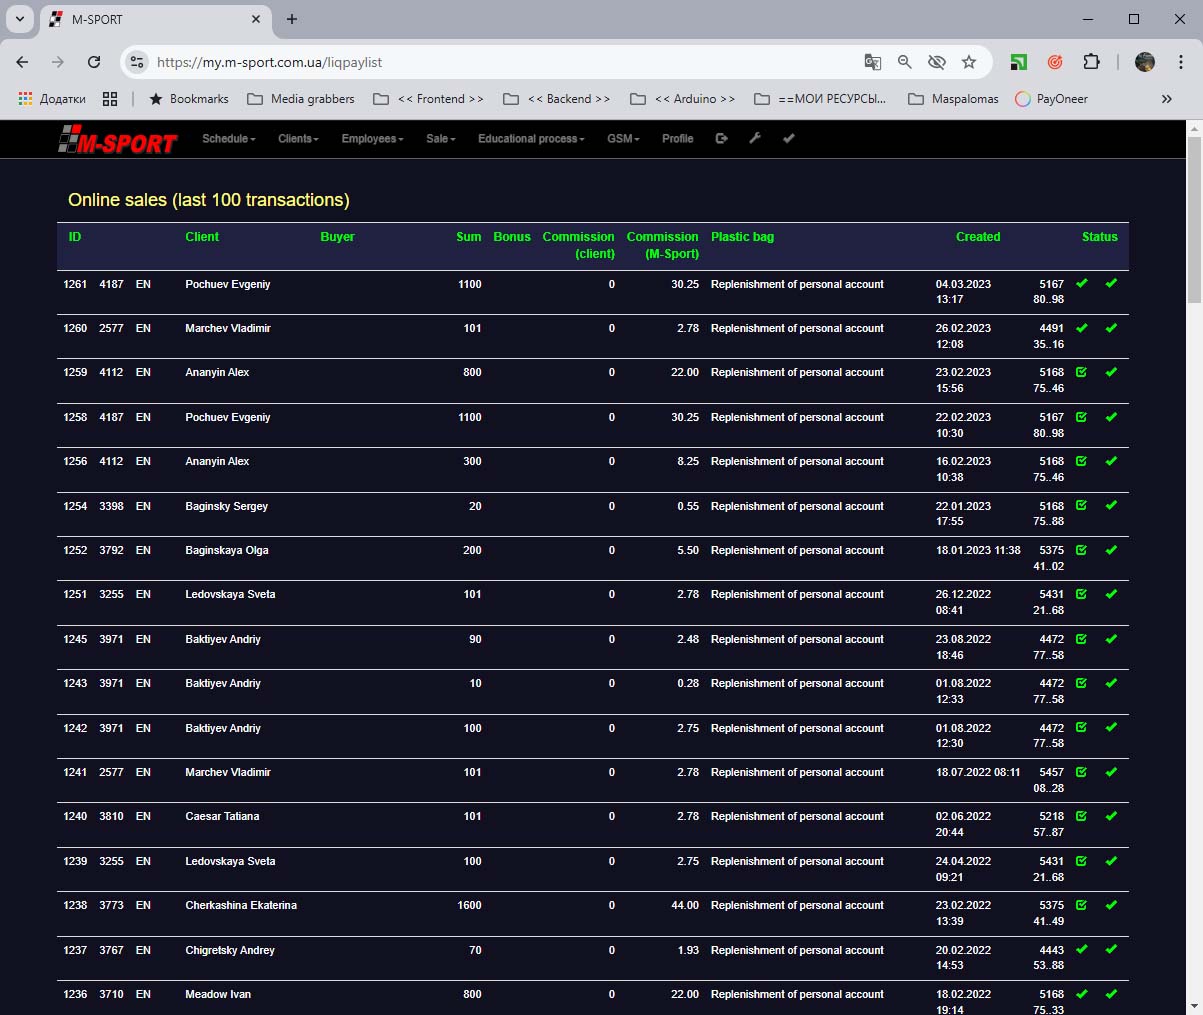Expand the Schedule dropdown menu
Viewport: 1203px width, 1015px height.
click(x=228, y=139)
